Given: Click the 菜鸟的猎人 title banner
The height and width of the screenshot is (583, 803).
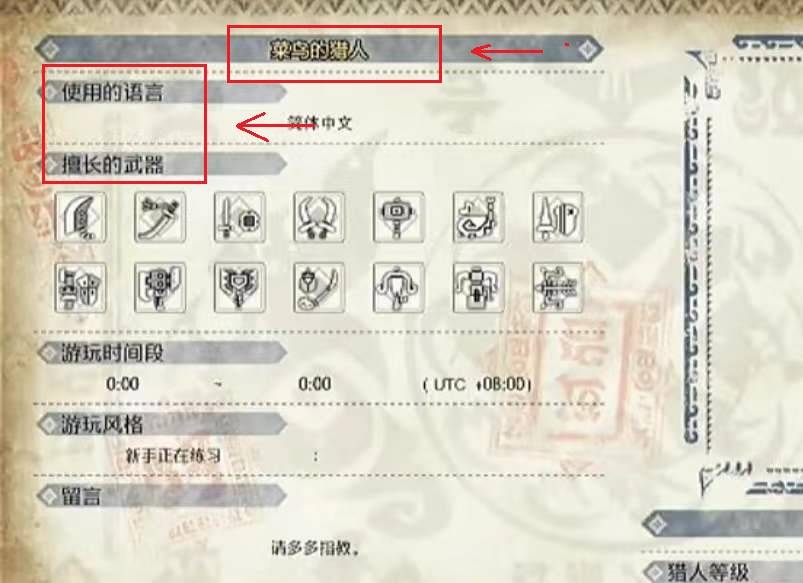Looking at the screenshot, I should [319, 50].
